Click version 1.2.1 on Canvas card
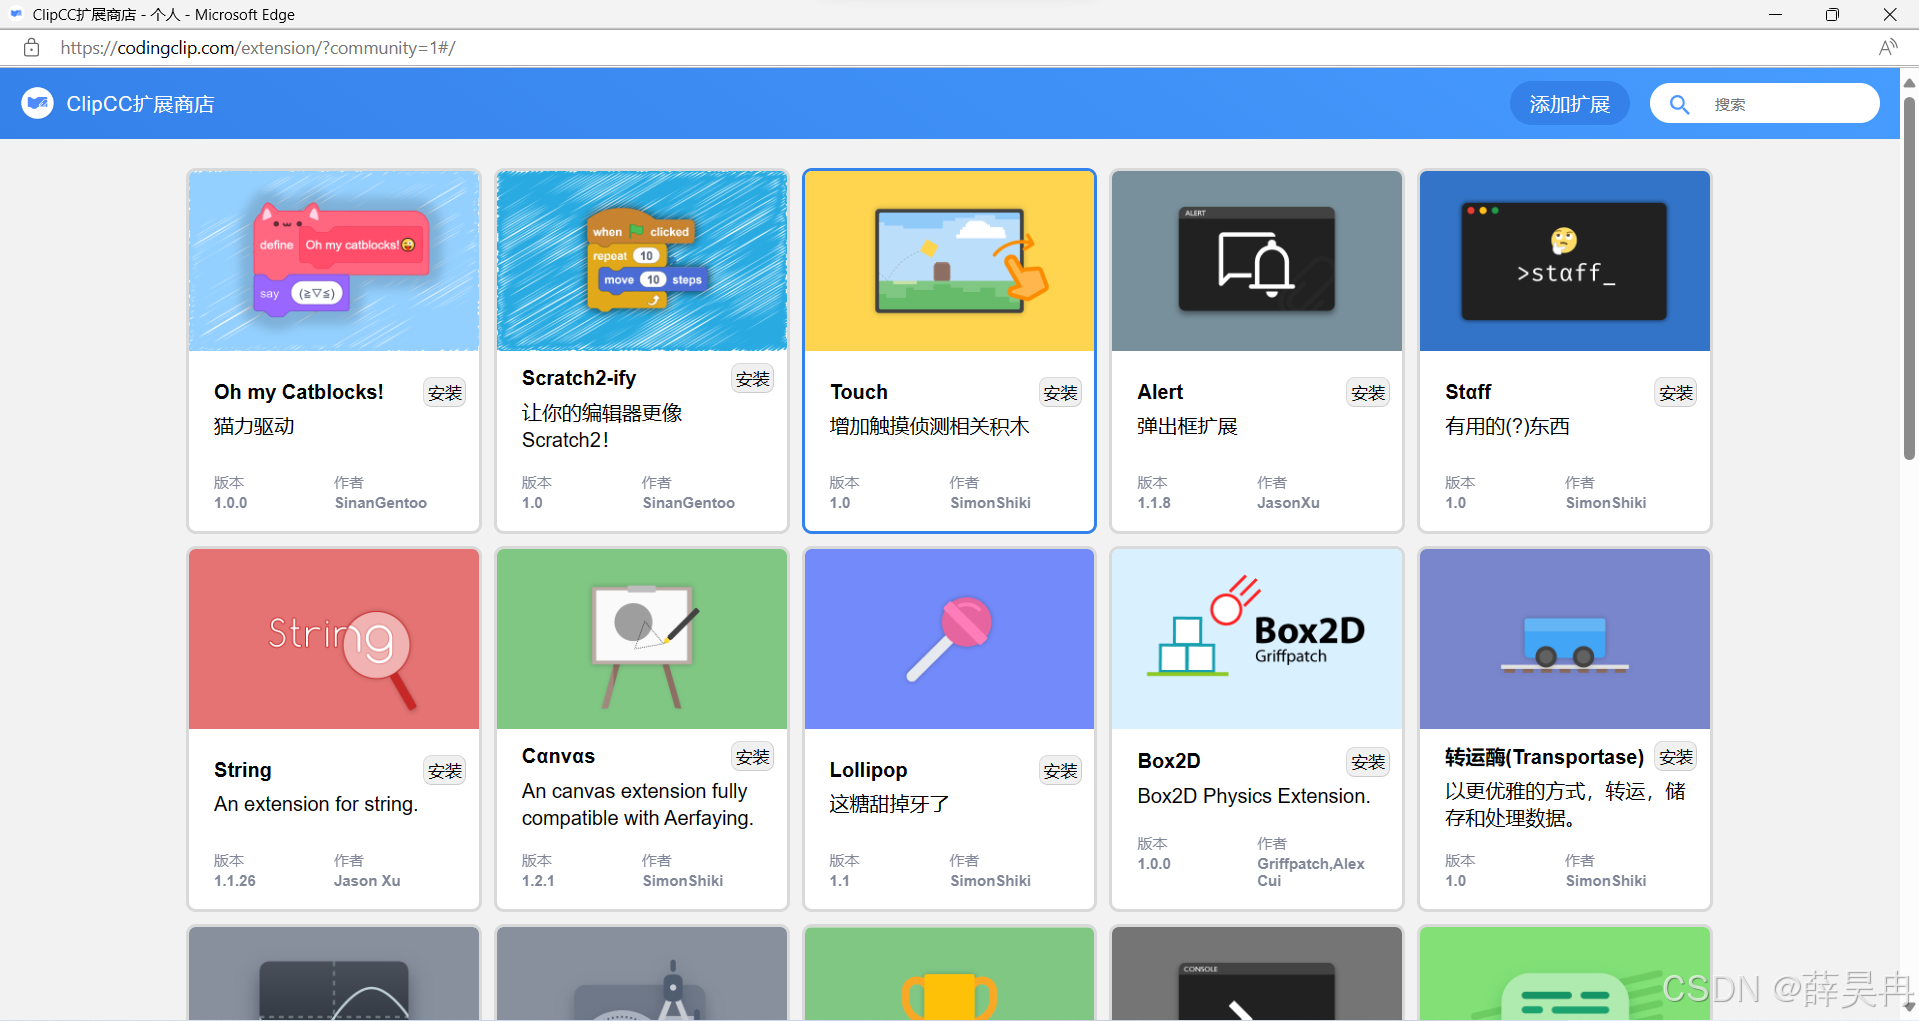Viewport: 1919px width, 1021px height. pyautogui.click(x=538, y=881)
